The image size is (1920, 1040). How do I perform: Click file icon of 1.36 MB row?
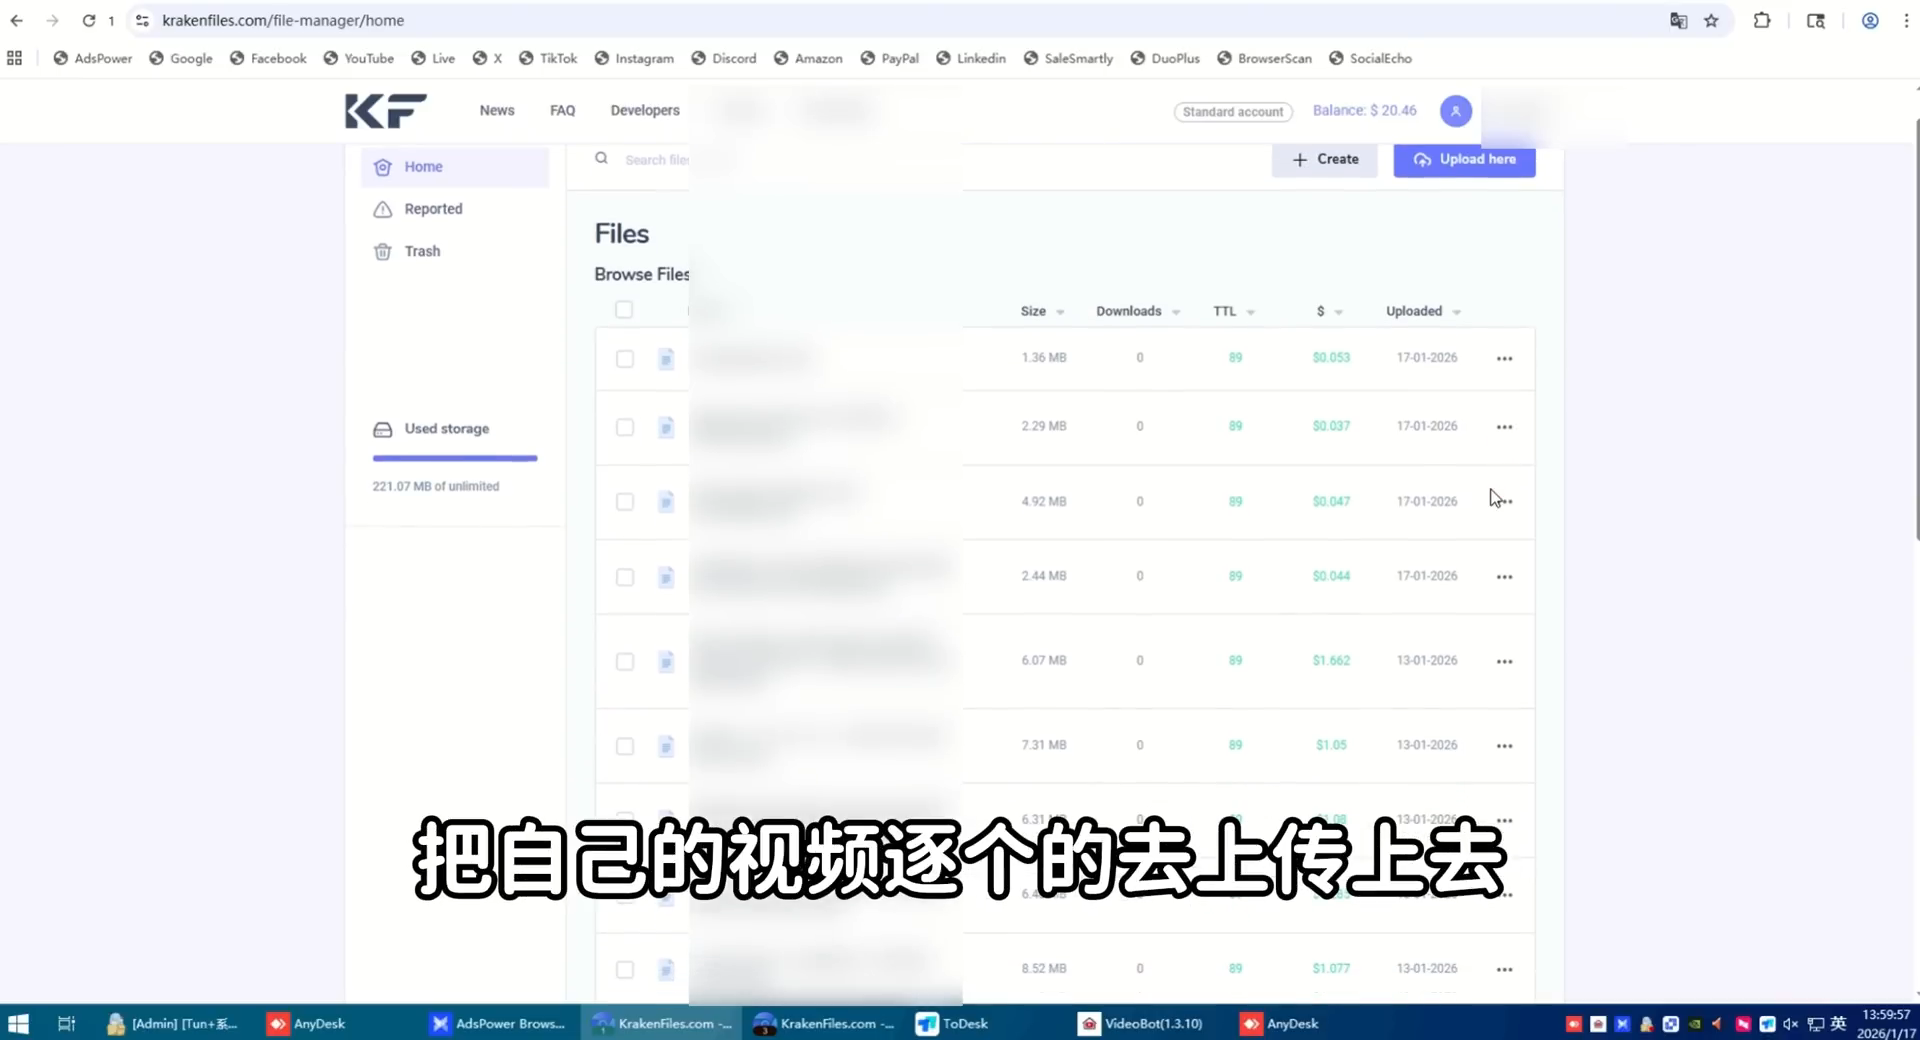(666, 359)
